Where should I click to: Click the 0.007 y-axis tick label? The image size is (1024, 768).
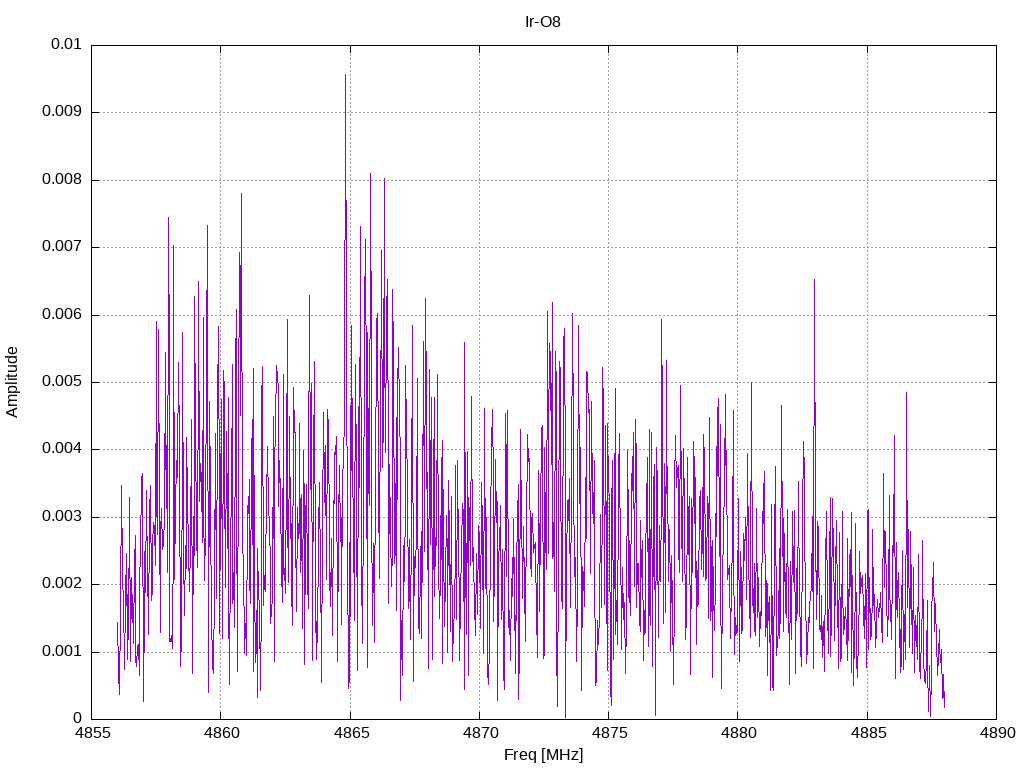[62, 247]
